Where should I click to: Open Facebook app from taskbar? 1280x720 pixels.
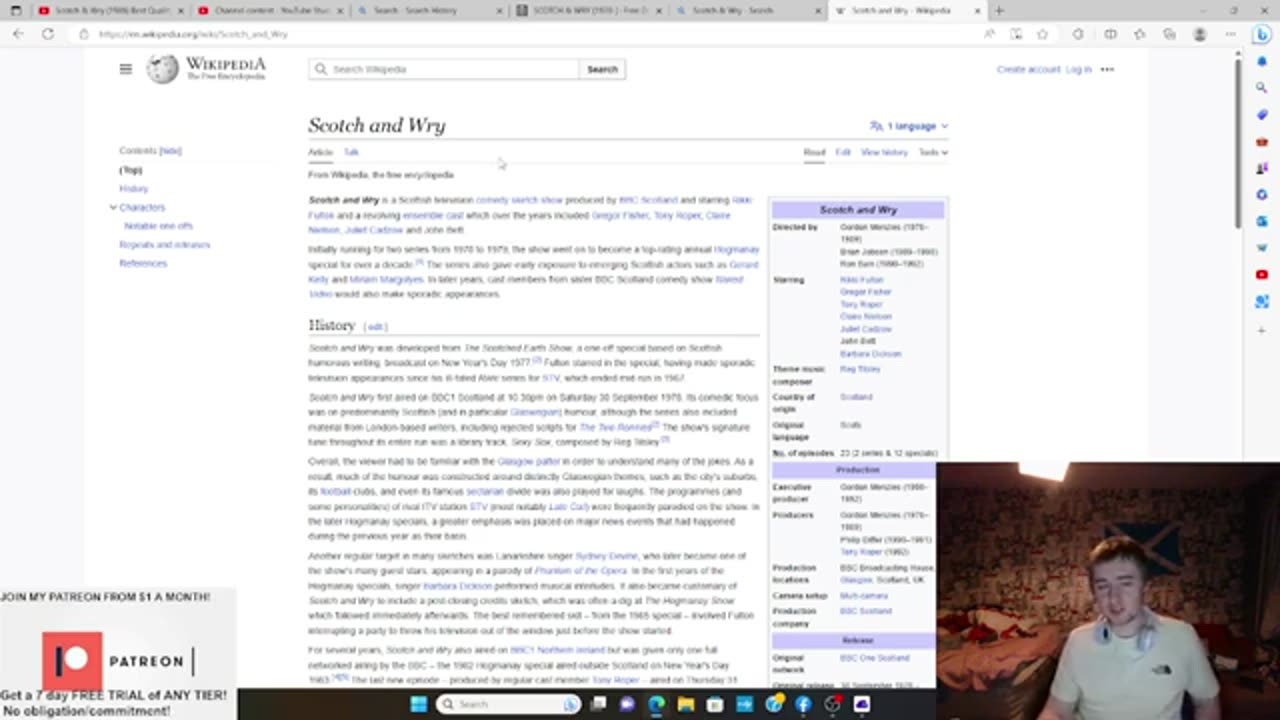point(803,704)
